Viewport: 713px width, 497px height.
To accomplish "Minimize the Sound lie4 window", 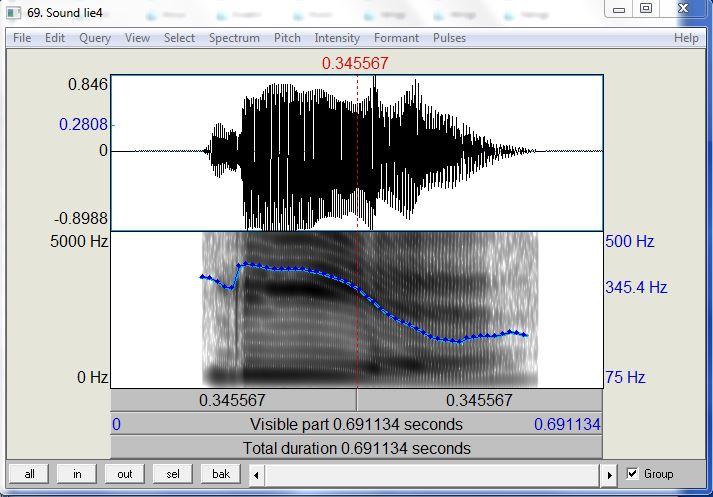I will coord(618,9).
